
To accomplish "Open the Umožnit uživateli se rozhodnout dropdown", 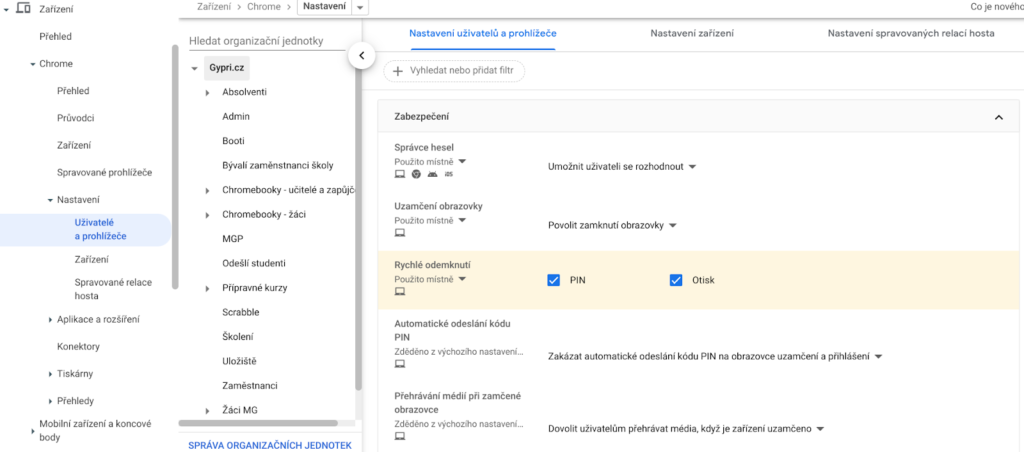I will [x=622, y=166].
